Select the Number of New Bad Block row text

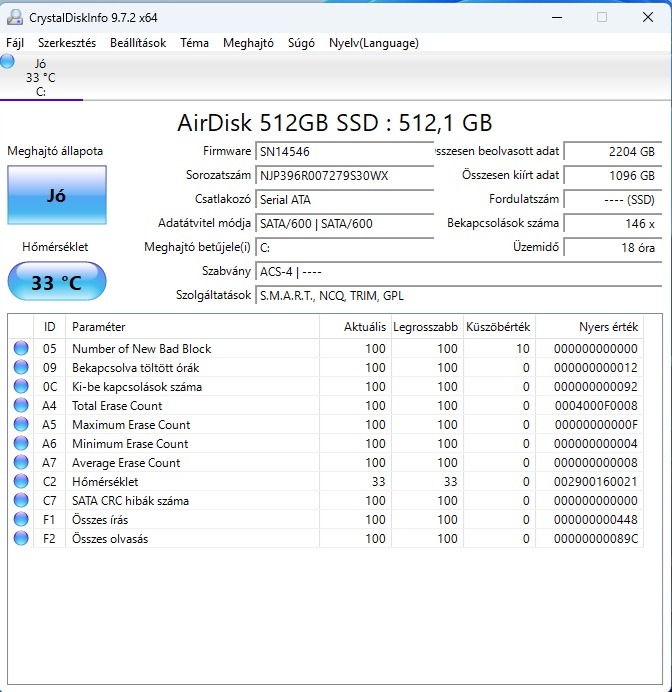[142, 349]
